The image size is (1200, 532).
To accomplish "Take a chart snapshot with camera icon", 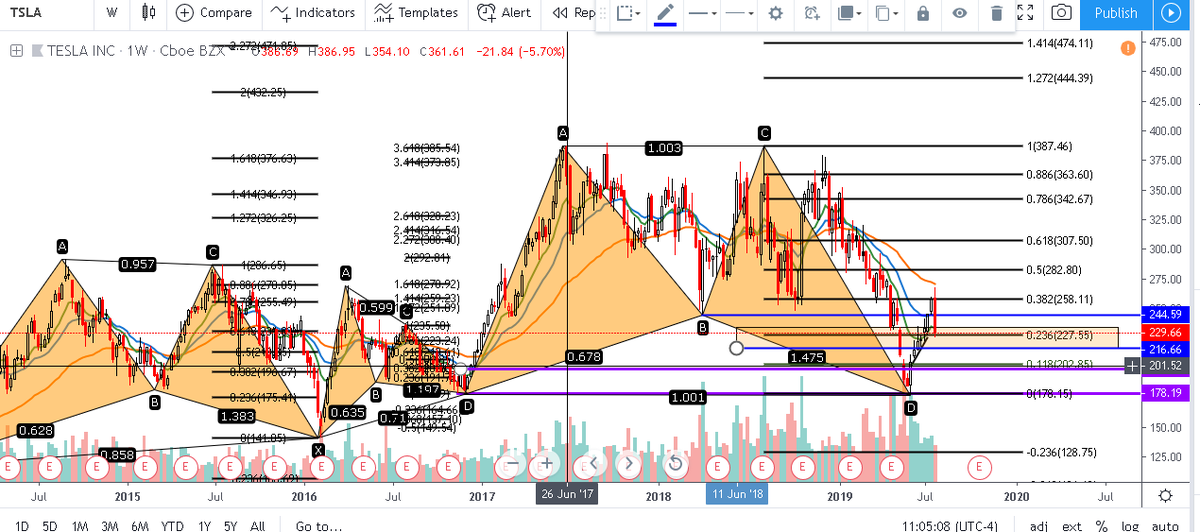I will [1061, 13].
